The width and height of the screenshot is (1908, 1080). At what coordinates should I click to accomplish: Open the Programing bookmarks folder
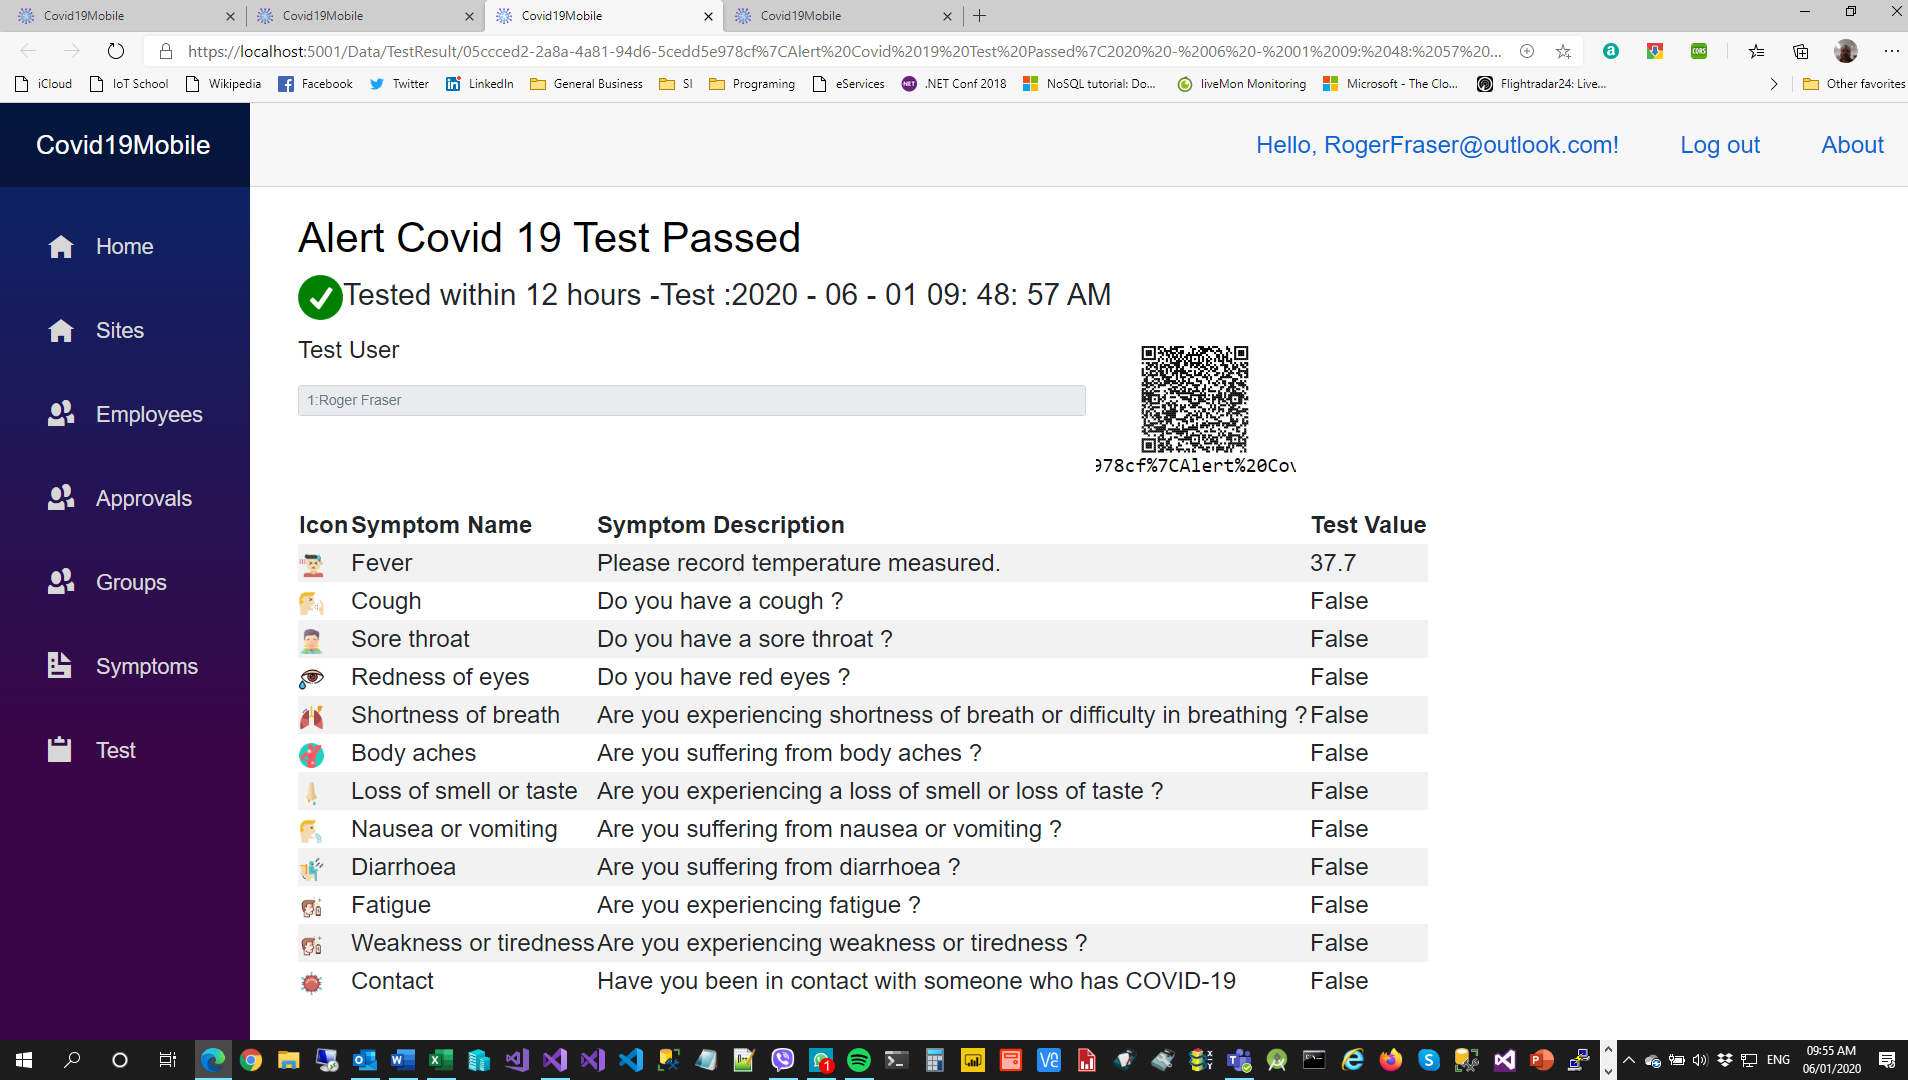point(752,84)
